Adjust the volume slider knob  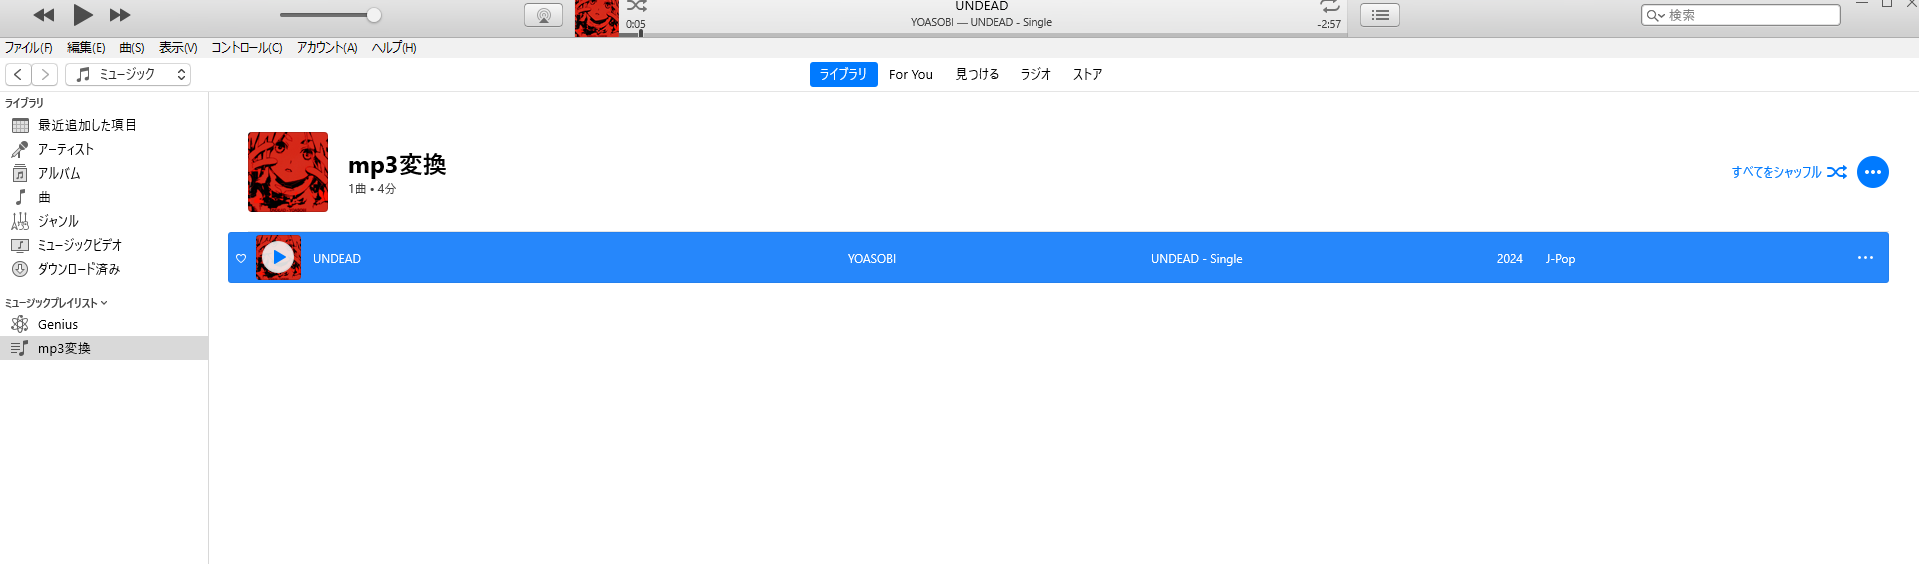point(373,15)
